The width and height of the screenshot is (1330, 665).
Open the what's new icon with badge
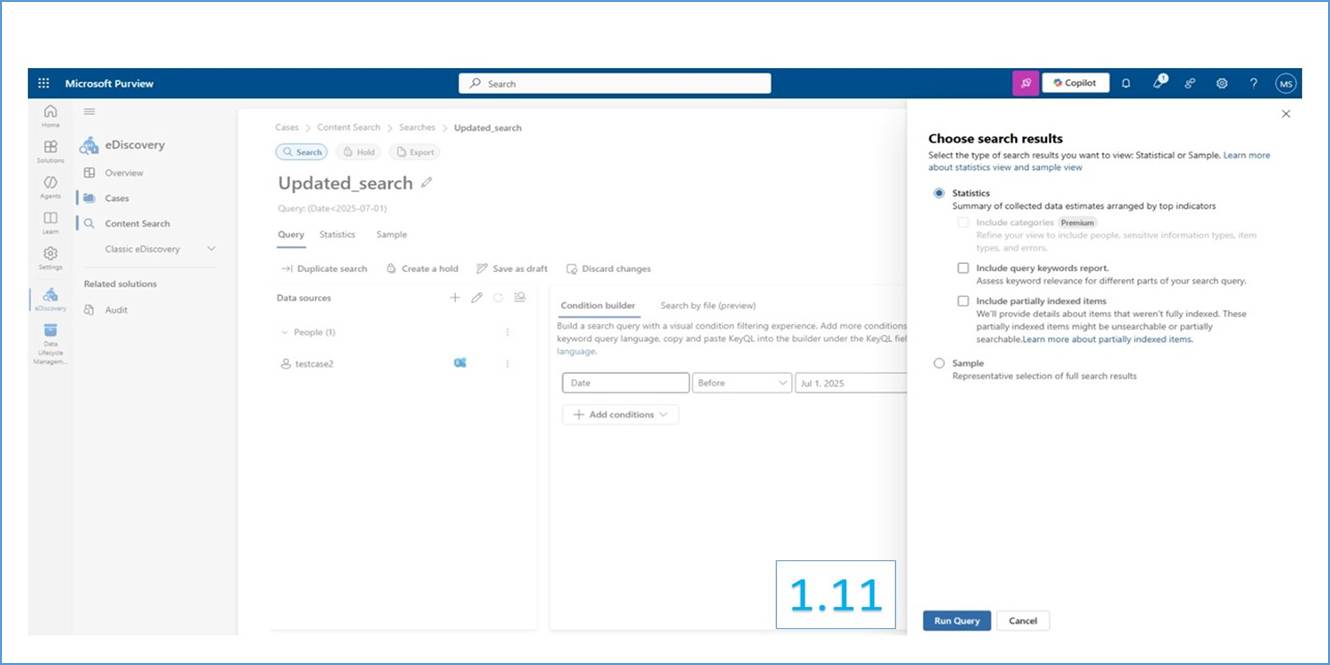(1158, 83)
